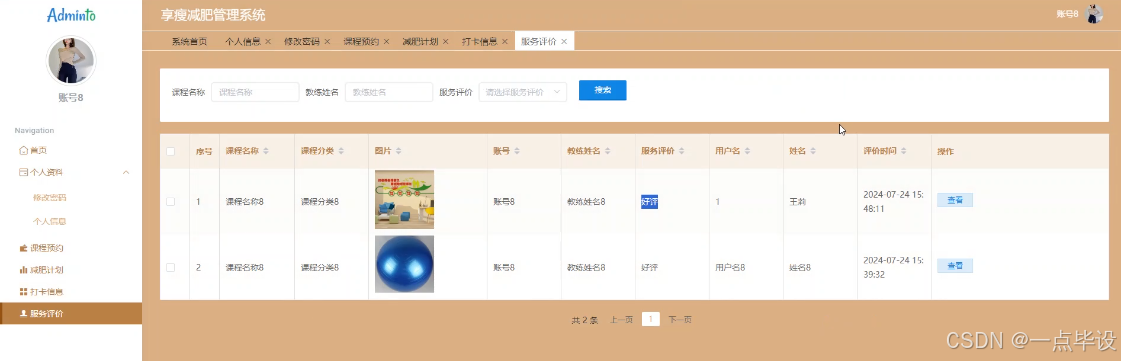The height and width of the screenshot is (361, 1121).
Task: Select 服务评价 in the sidebar
Action: point(71,313)
